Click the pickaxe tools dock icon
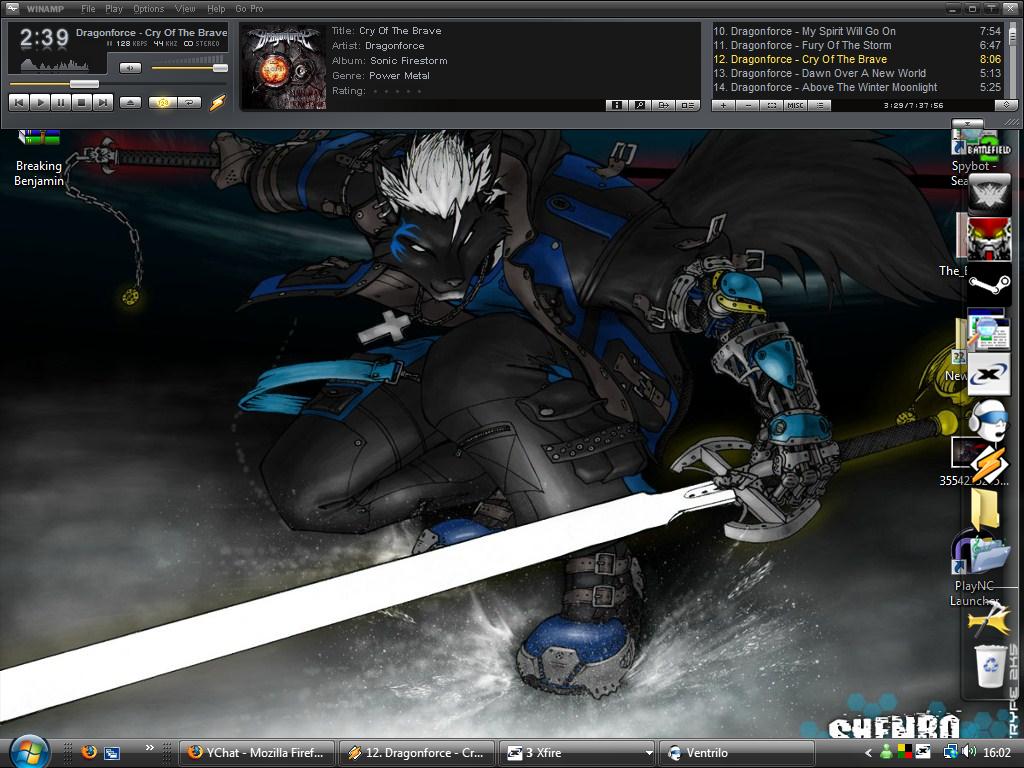 988,618
